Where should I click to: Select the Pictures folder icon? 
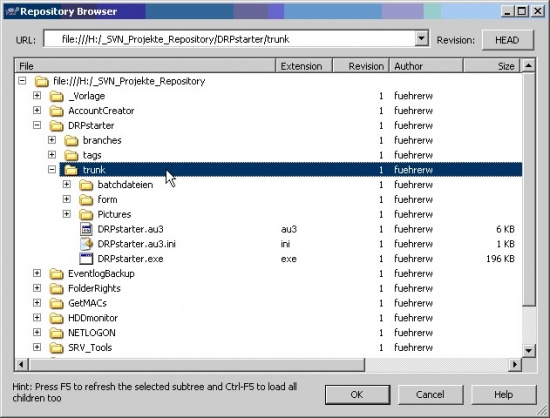(x=86, y=214)
